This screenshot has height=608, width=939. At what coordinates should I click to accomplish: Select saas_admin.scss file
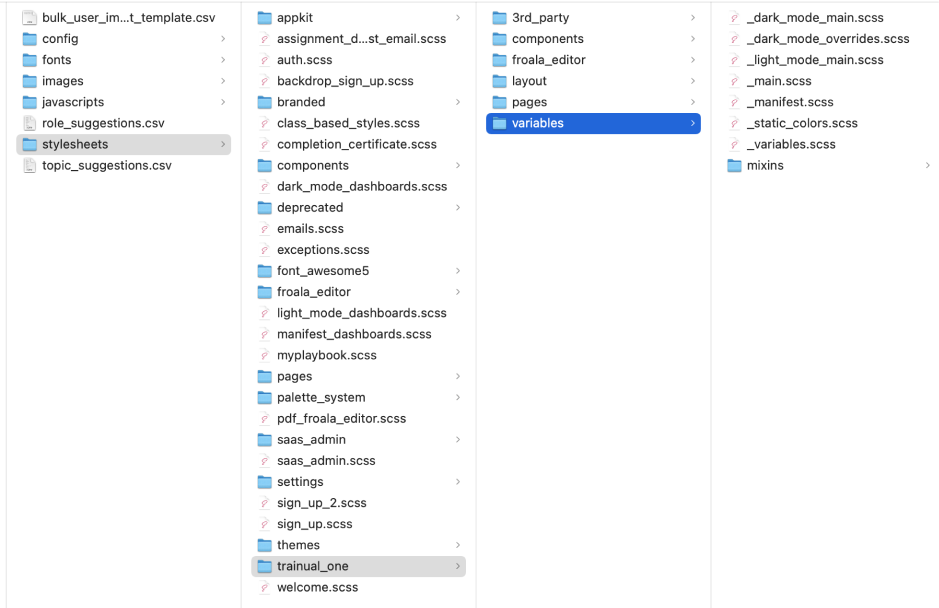pos(358,461)
